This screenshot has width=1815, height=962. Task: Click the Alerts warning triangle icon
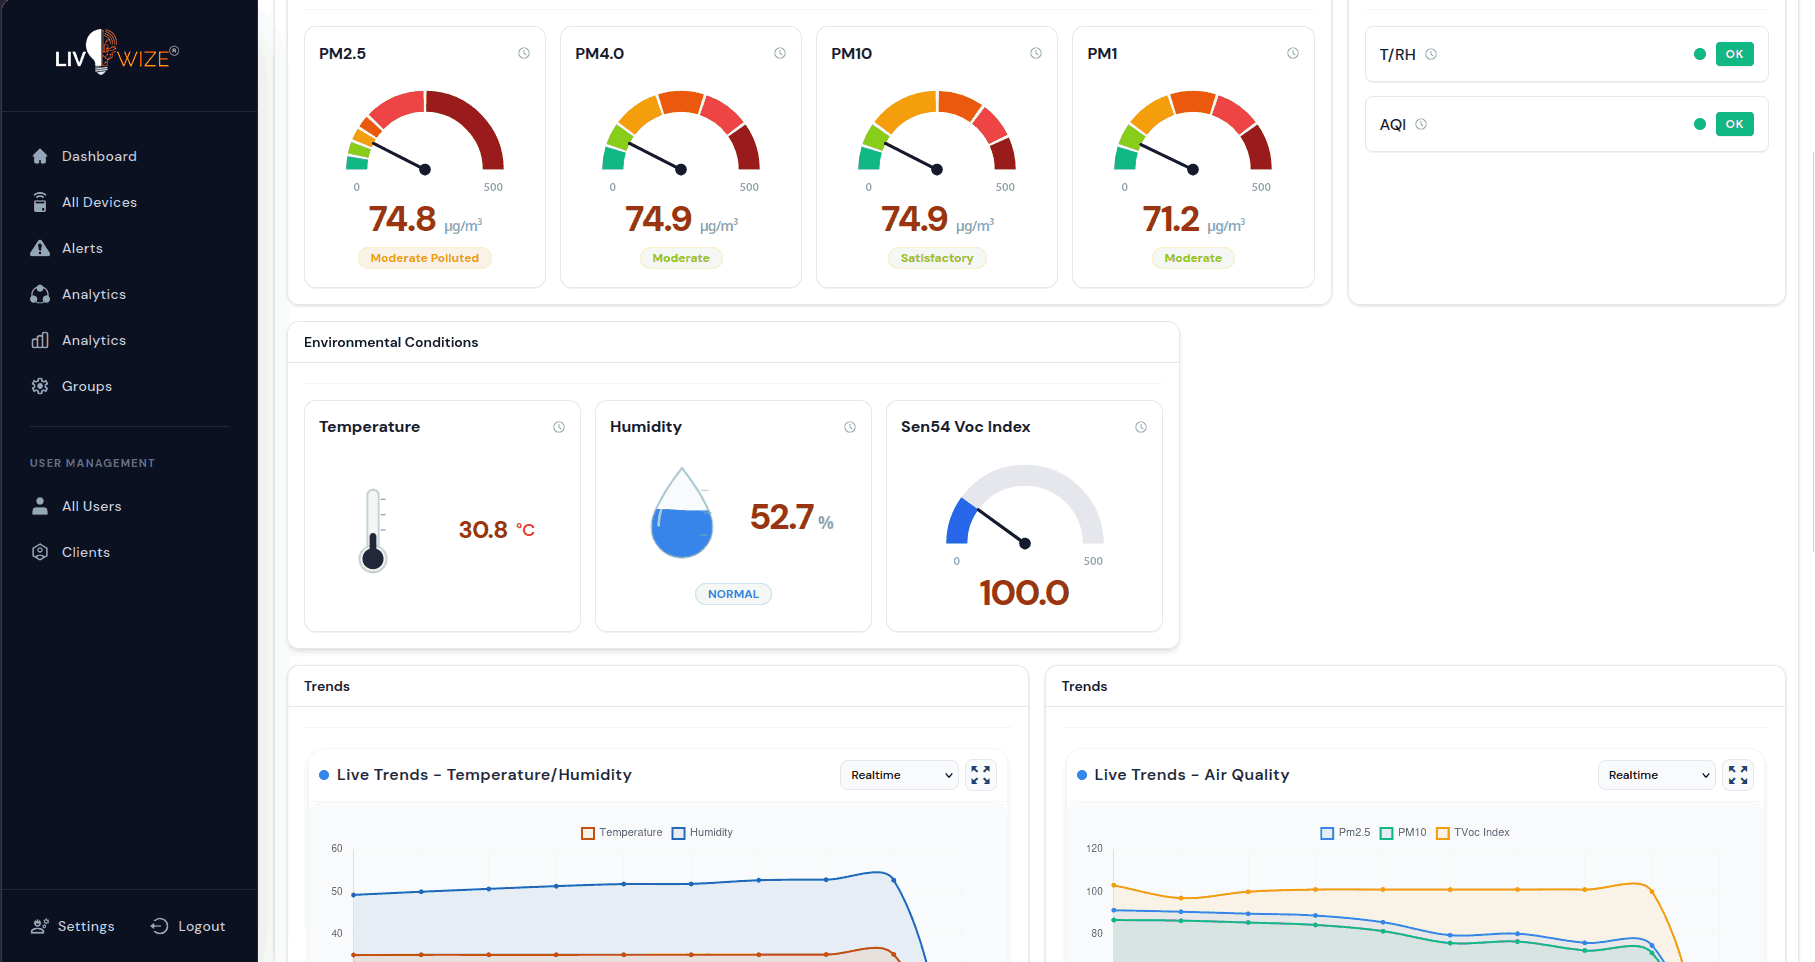(40, 248)
